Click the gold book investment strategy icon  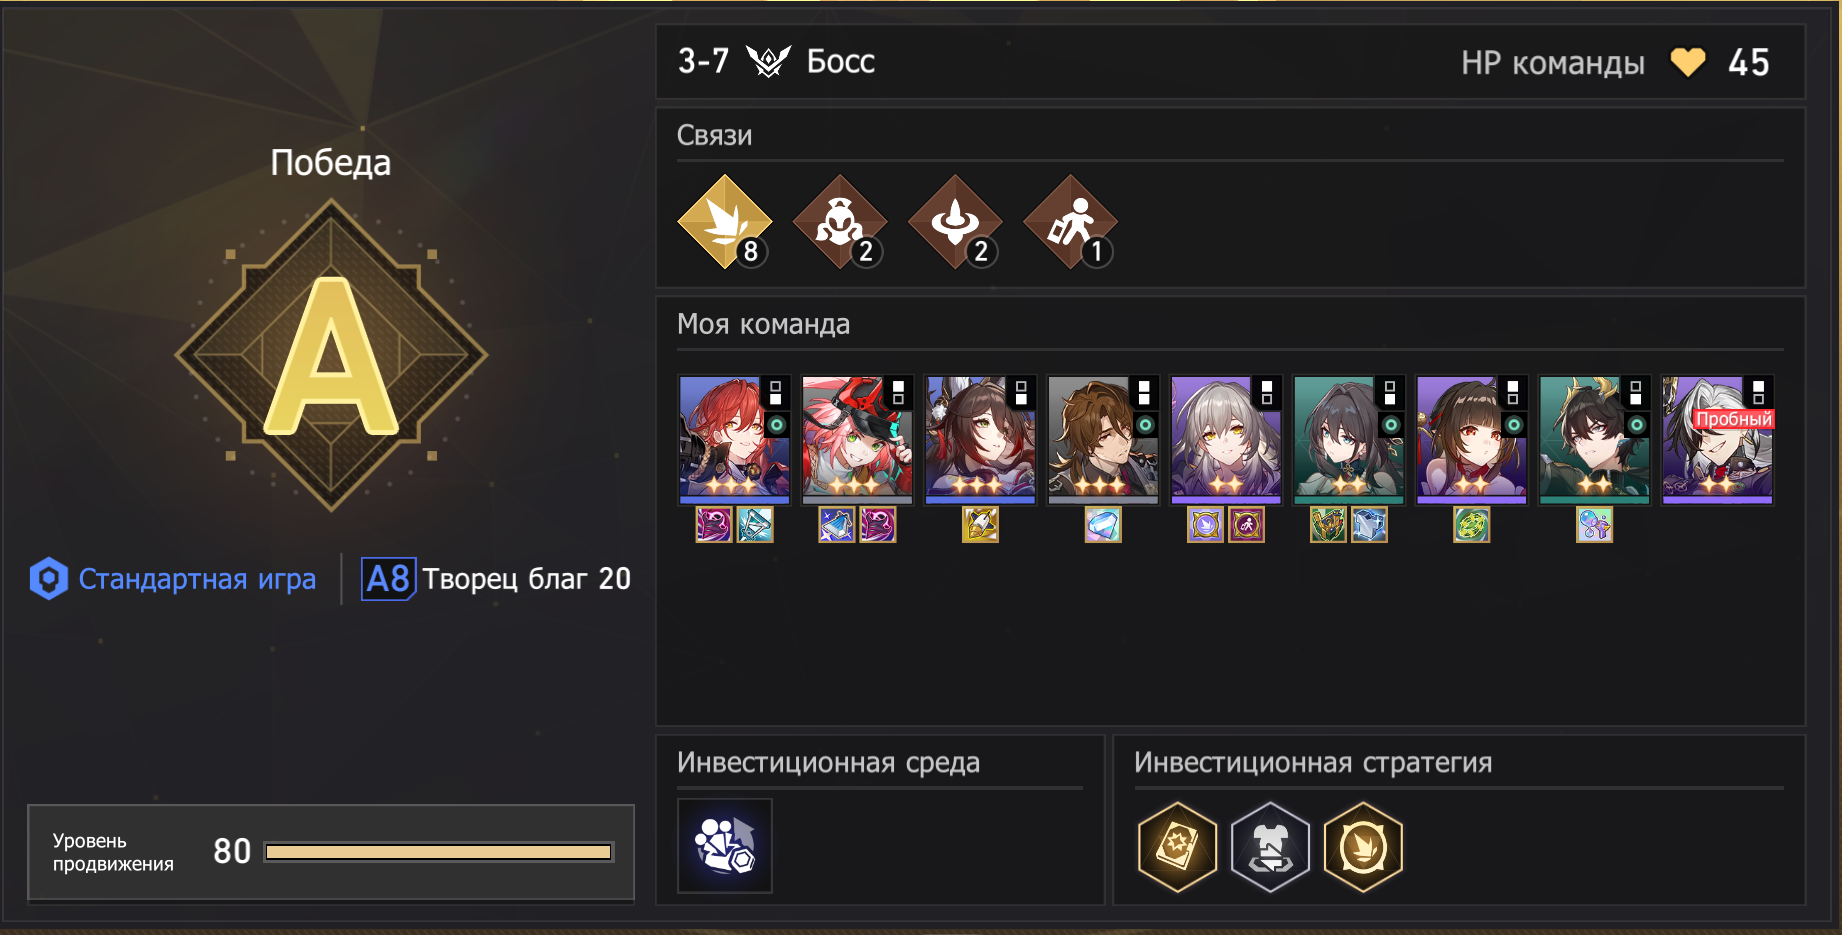[1178, 847]
